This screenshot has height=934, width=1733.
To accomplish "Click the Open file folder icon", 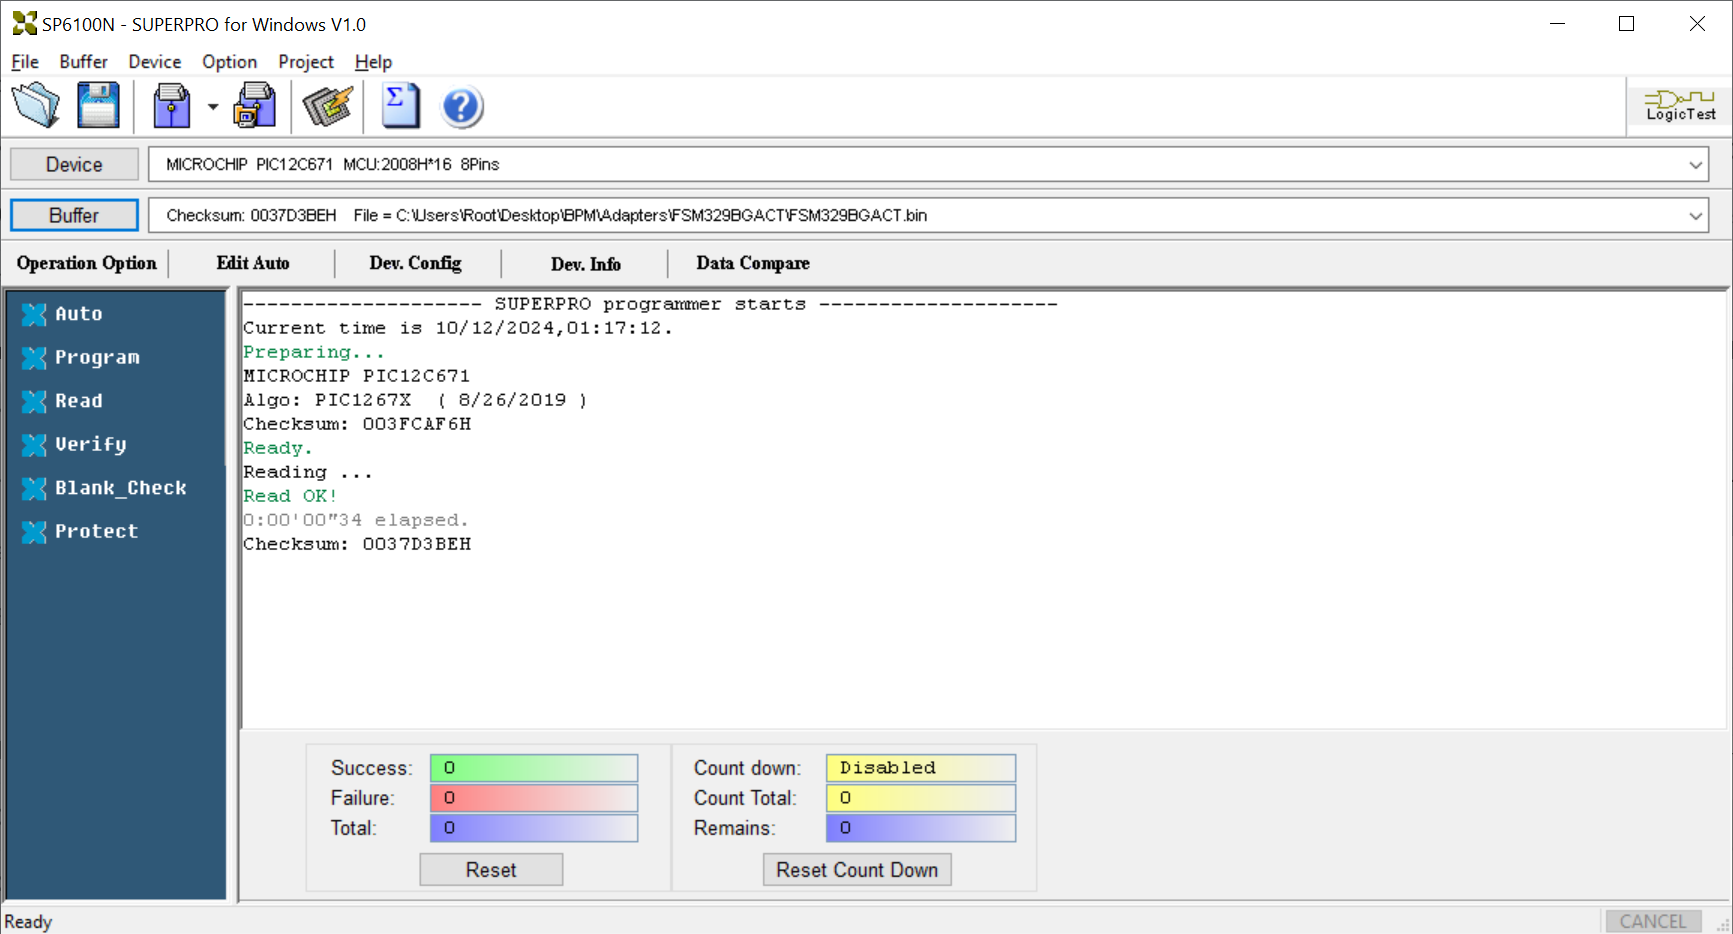I will coord(37,106).
